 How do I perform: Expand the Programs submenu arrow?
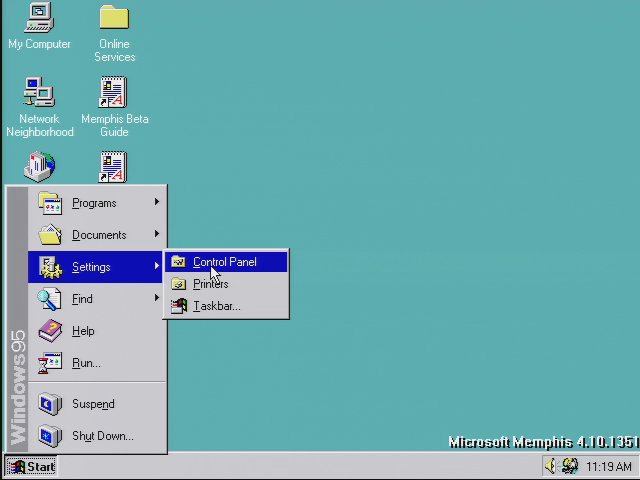(157, 202)
